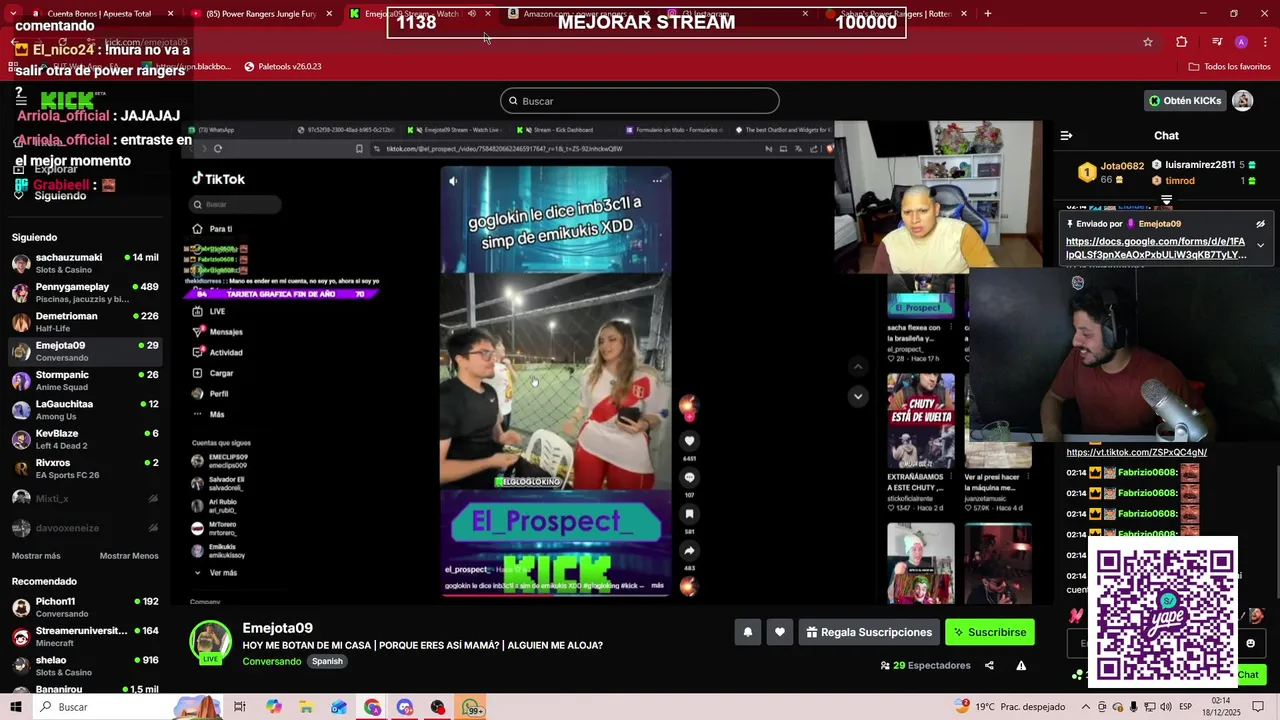Expand the gift leaderboard handle below timrod
The height and width of the screenshot is (720, 1280).
1166,201
